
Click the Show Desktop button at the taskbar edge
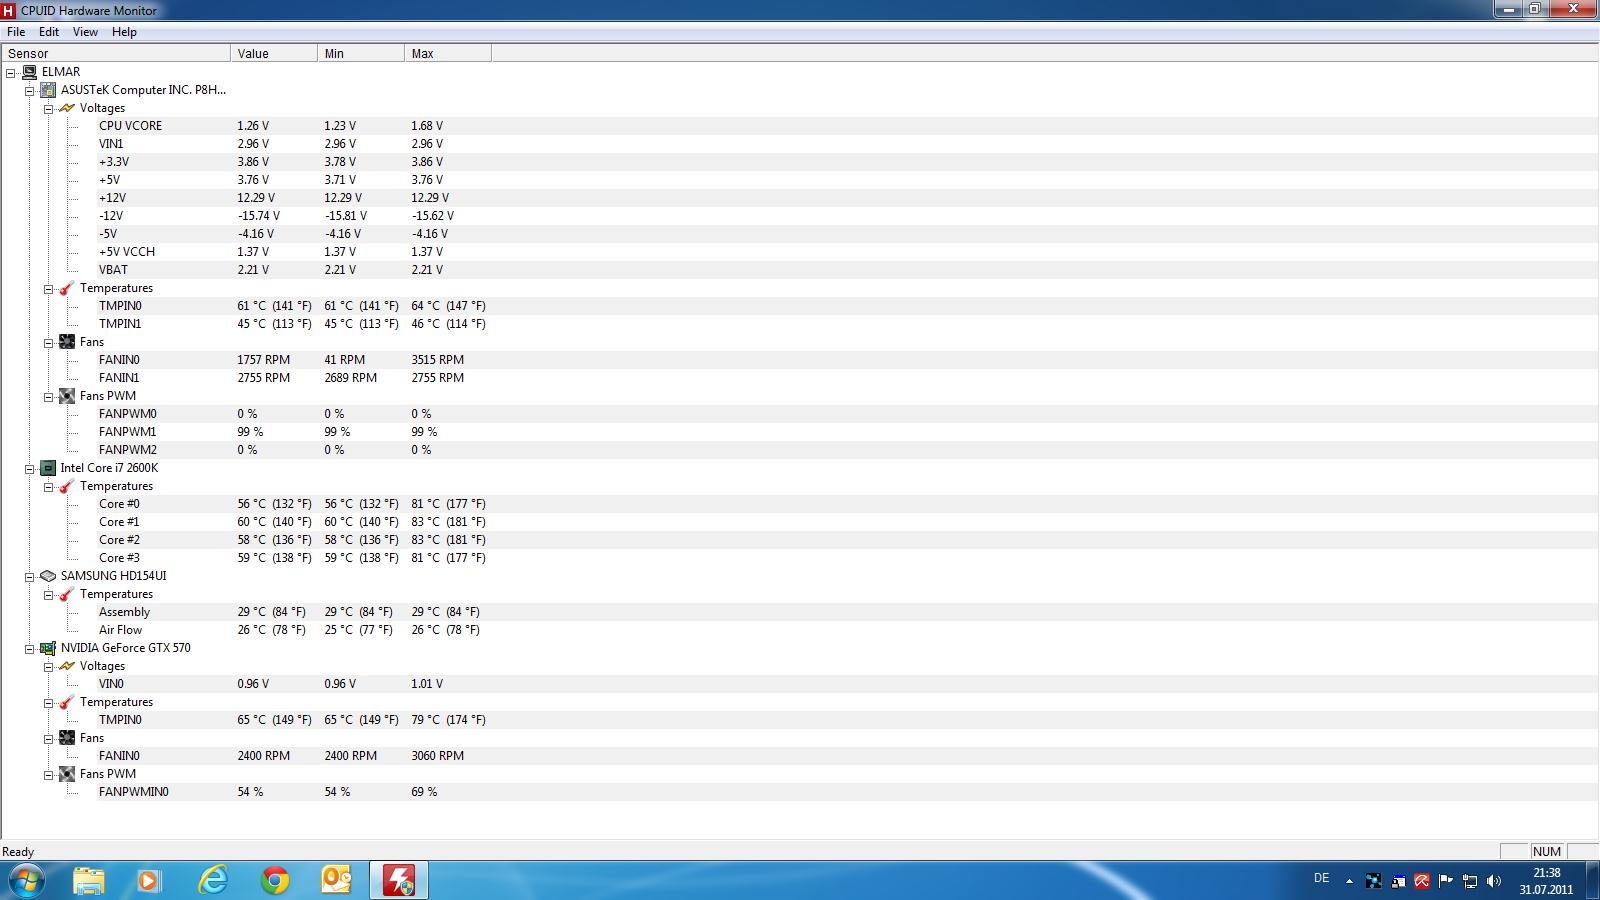(x=1592, y=880)
